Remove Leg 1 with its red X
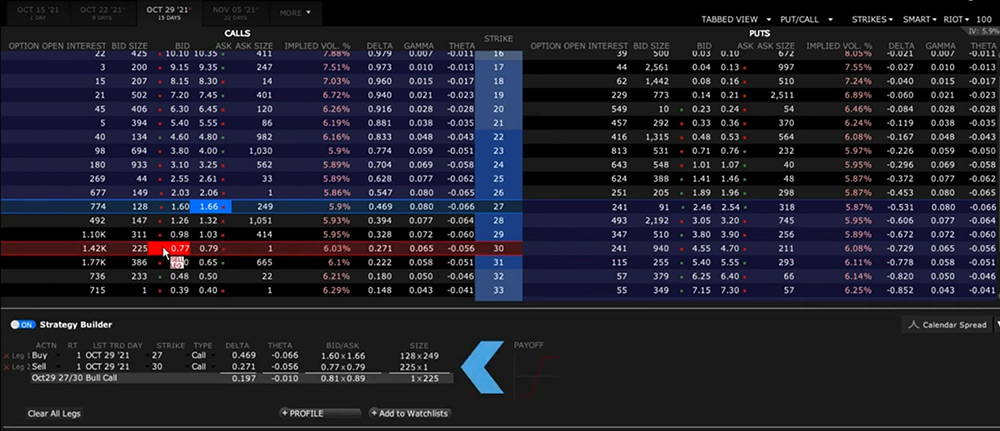Image resolution: width=1000 pixels, height=431 pixels. point(6,356)
